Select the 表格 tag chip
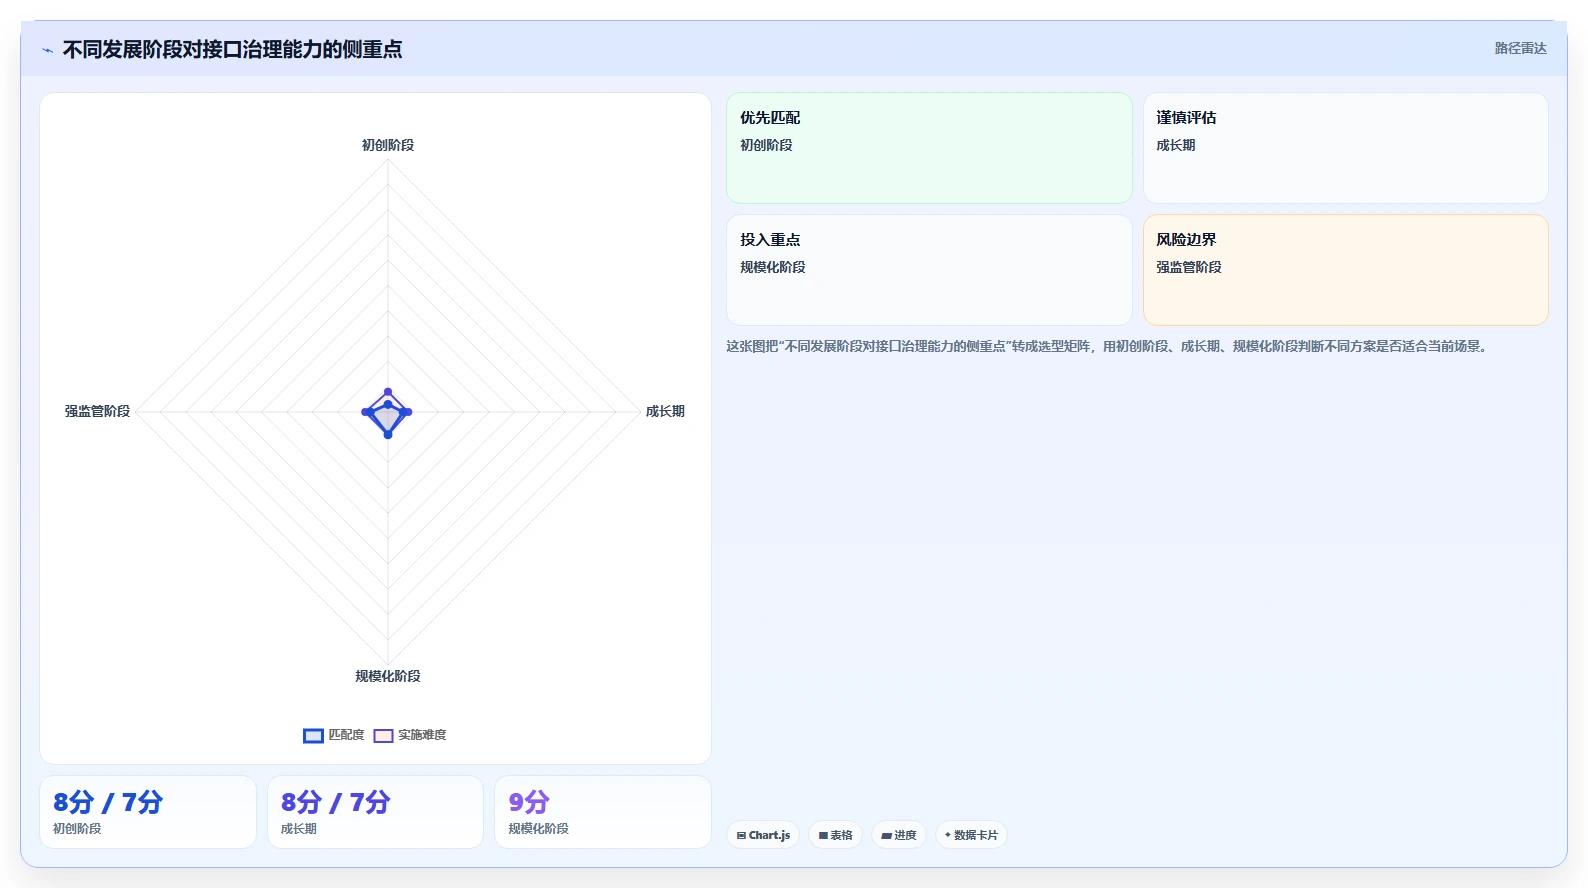This screenshot has width=1588, height=888. [x=836, y=835]
